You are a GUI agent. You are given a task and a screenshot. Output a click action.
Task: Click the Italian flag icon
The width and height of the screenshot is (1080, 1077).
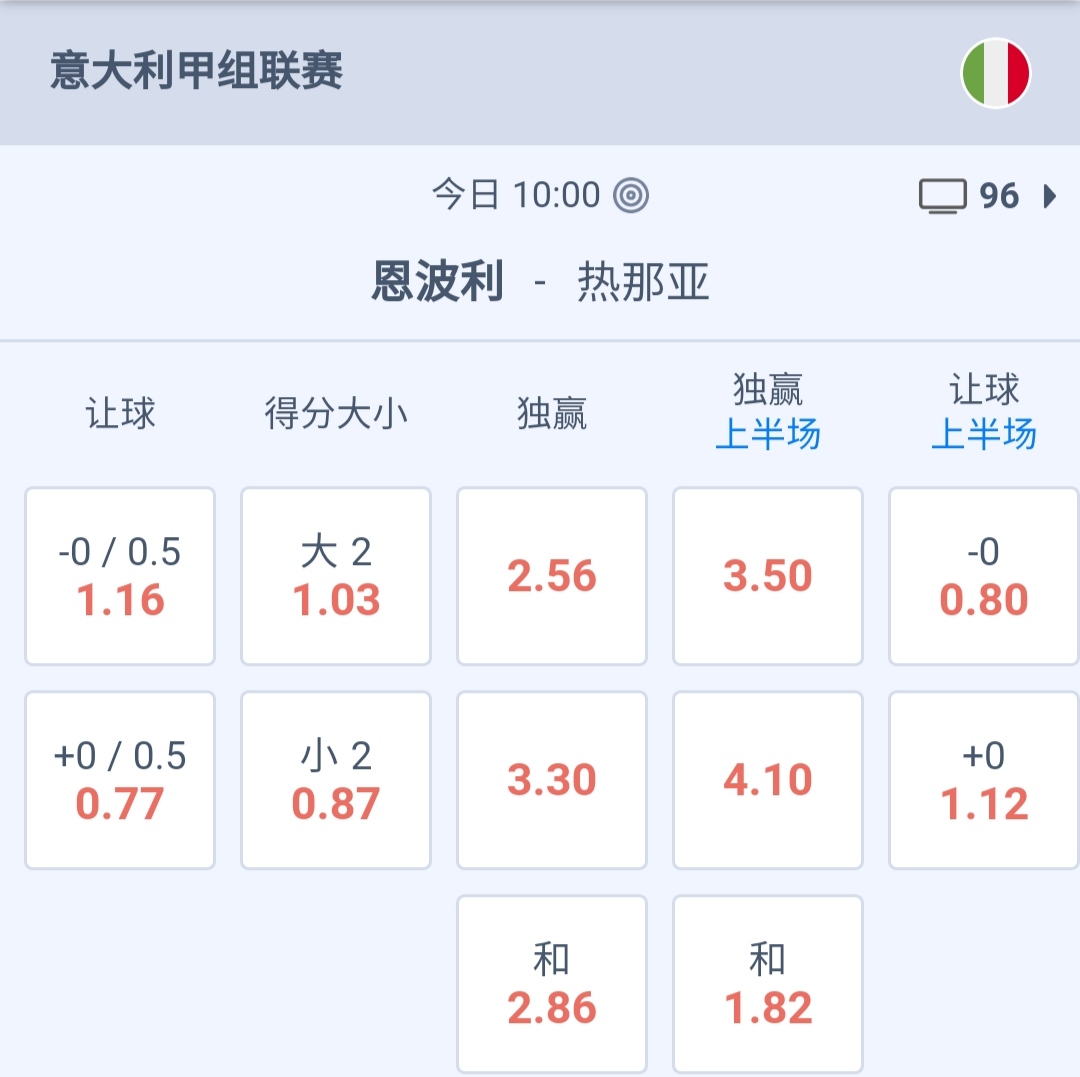click(995, 73)
